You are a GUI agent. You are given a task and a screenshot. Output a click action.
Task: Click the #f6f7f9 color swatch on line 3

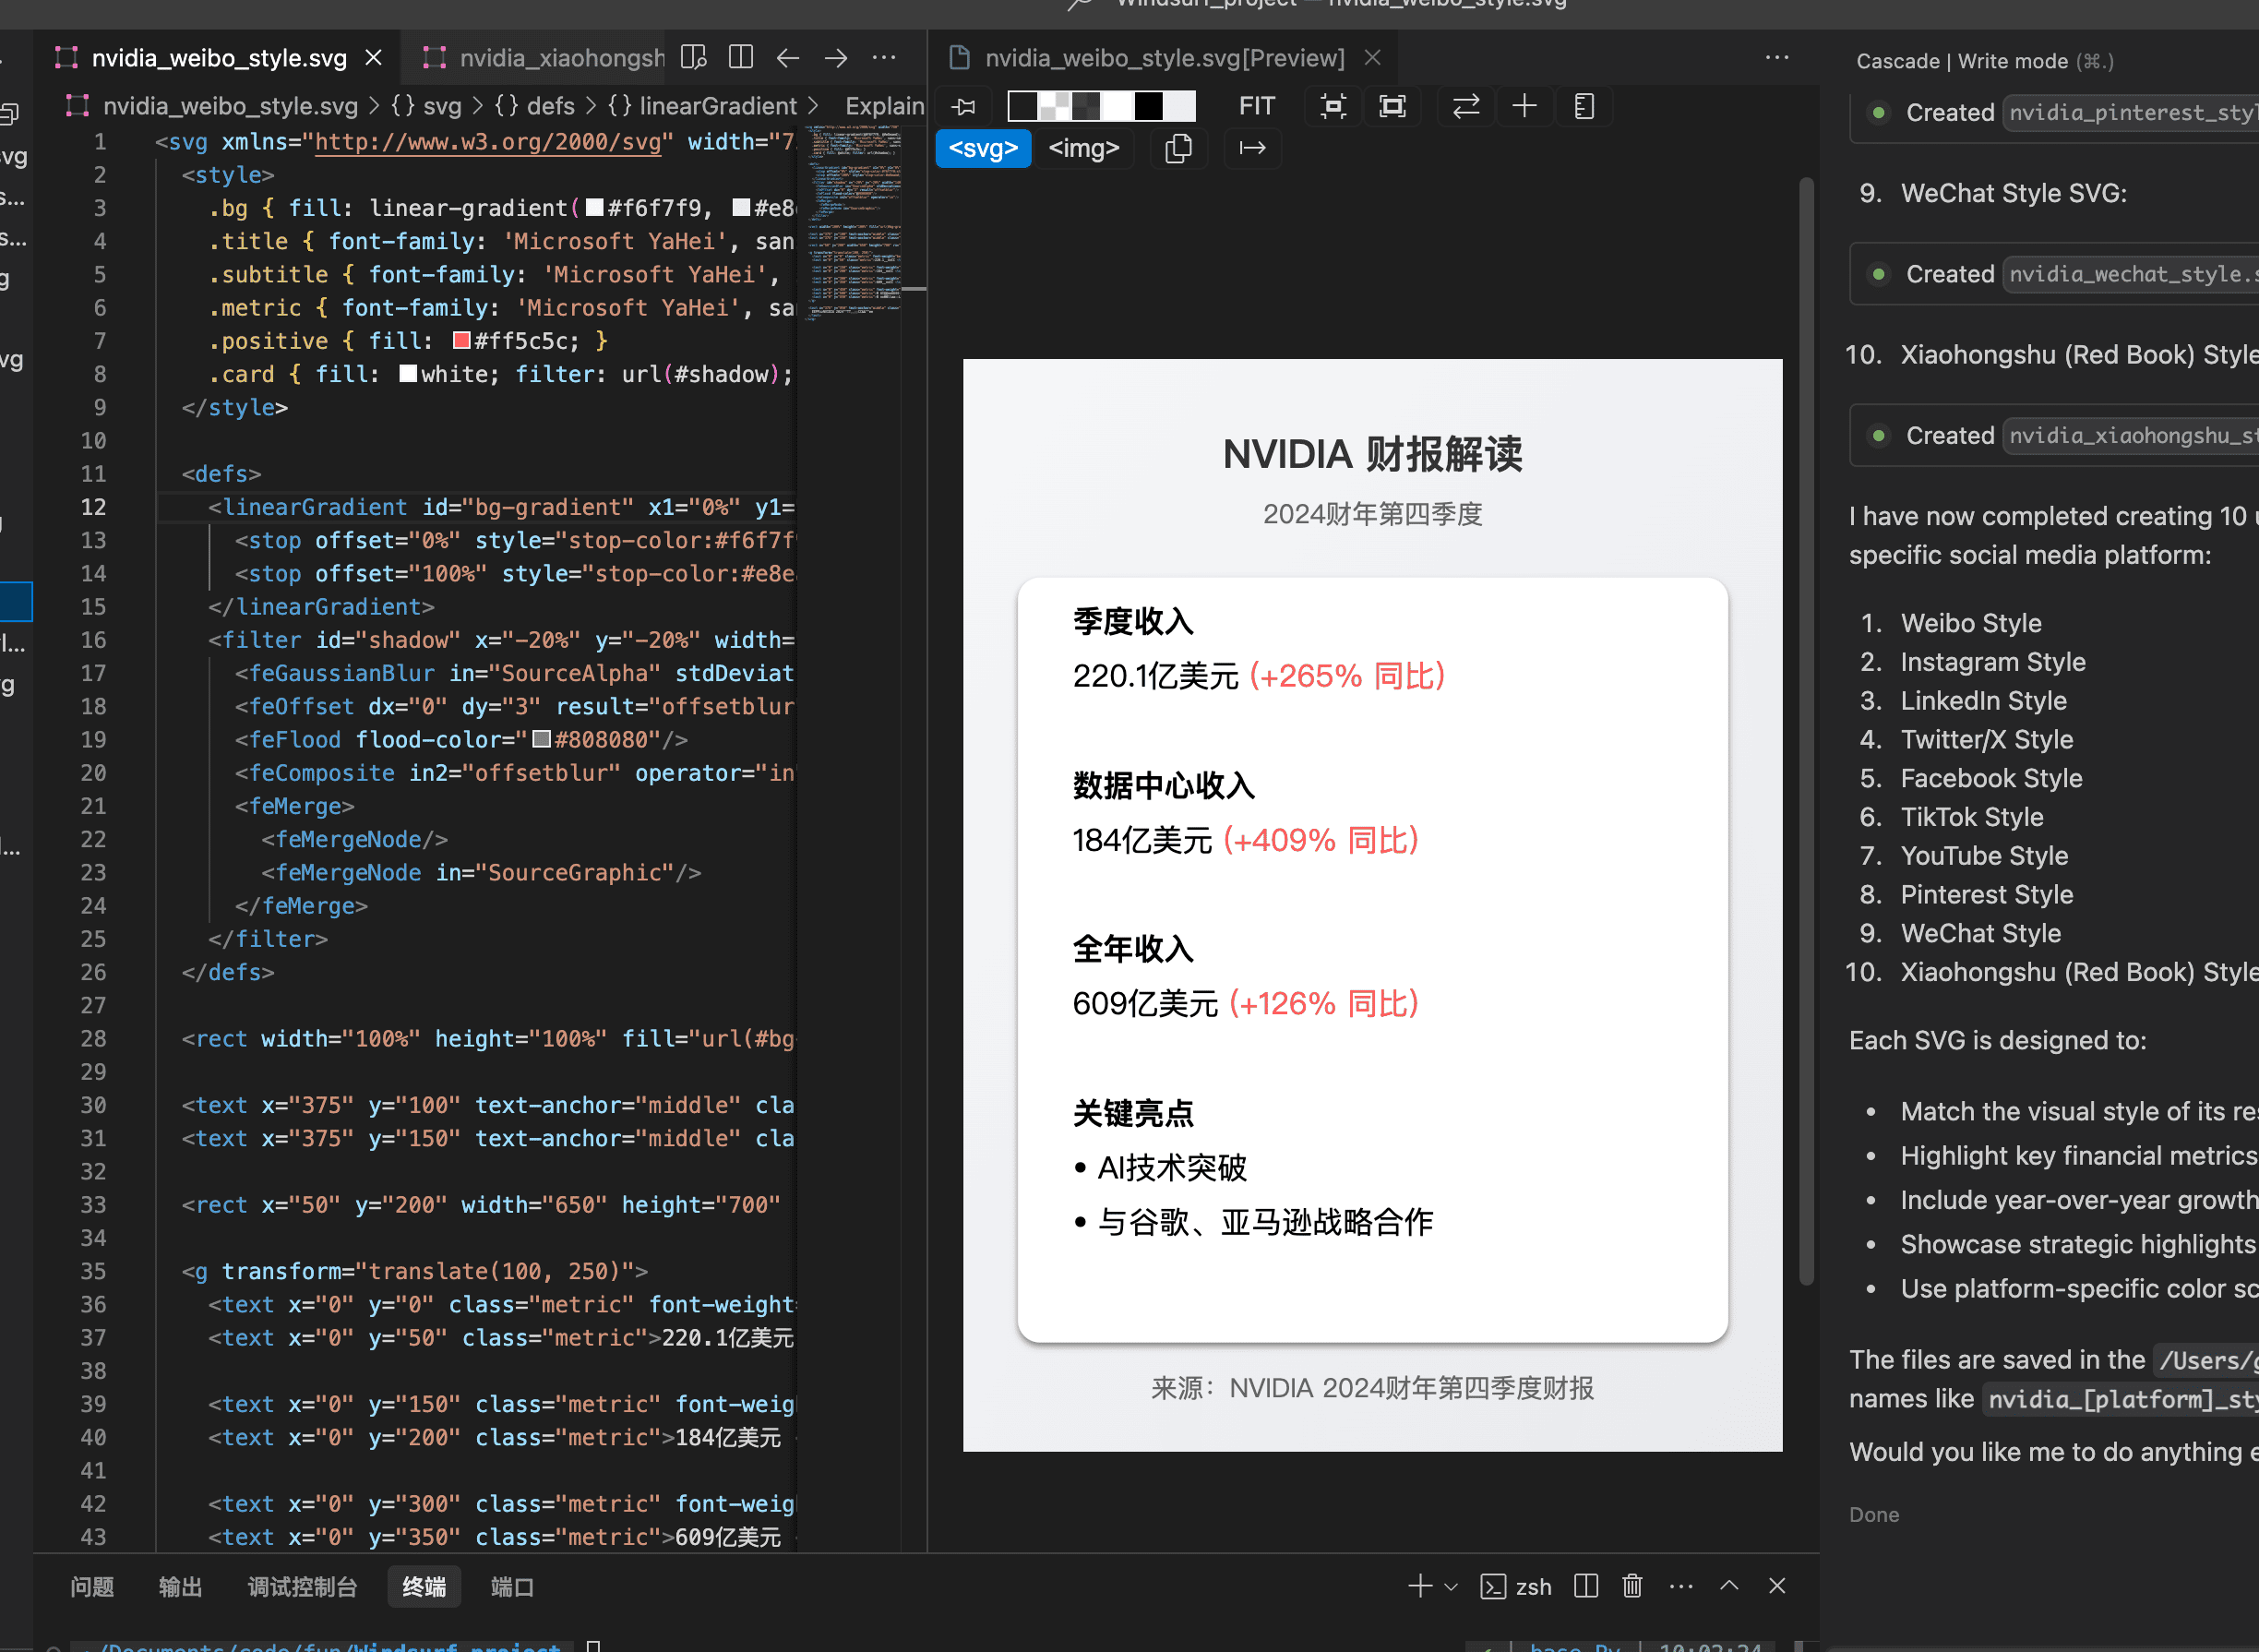(x=594, y=208)
